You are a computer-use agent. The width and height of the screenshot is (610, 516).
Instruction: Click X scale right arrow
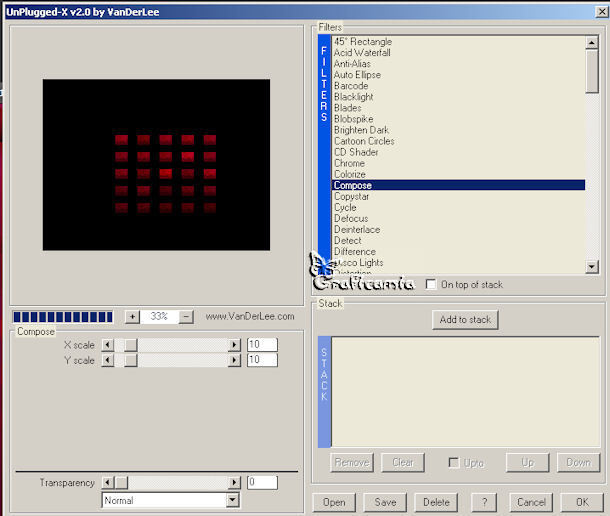point(234,345)
